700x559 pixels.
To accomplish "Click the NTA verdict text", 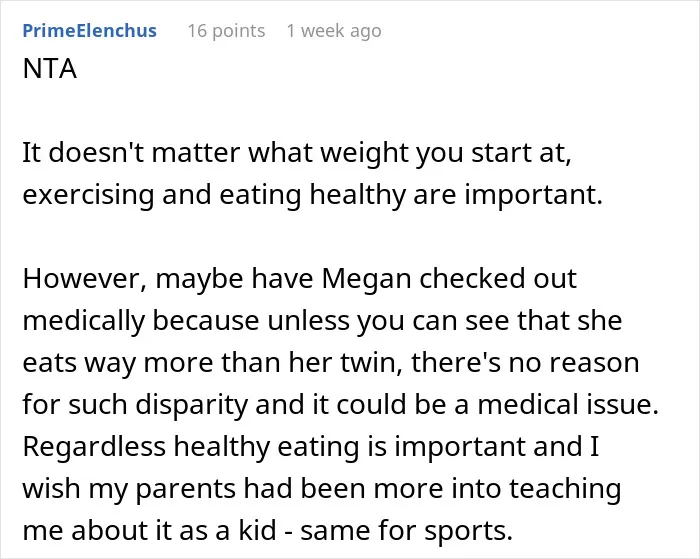I will (50, 69).
